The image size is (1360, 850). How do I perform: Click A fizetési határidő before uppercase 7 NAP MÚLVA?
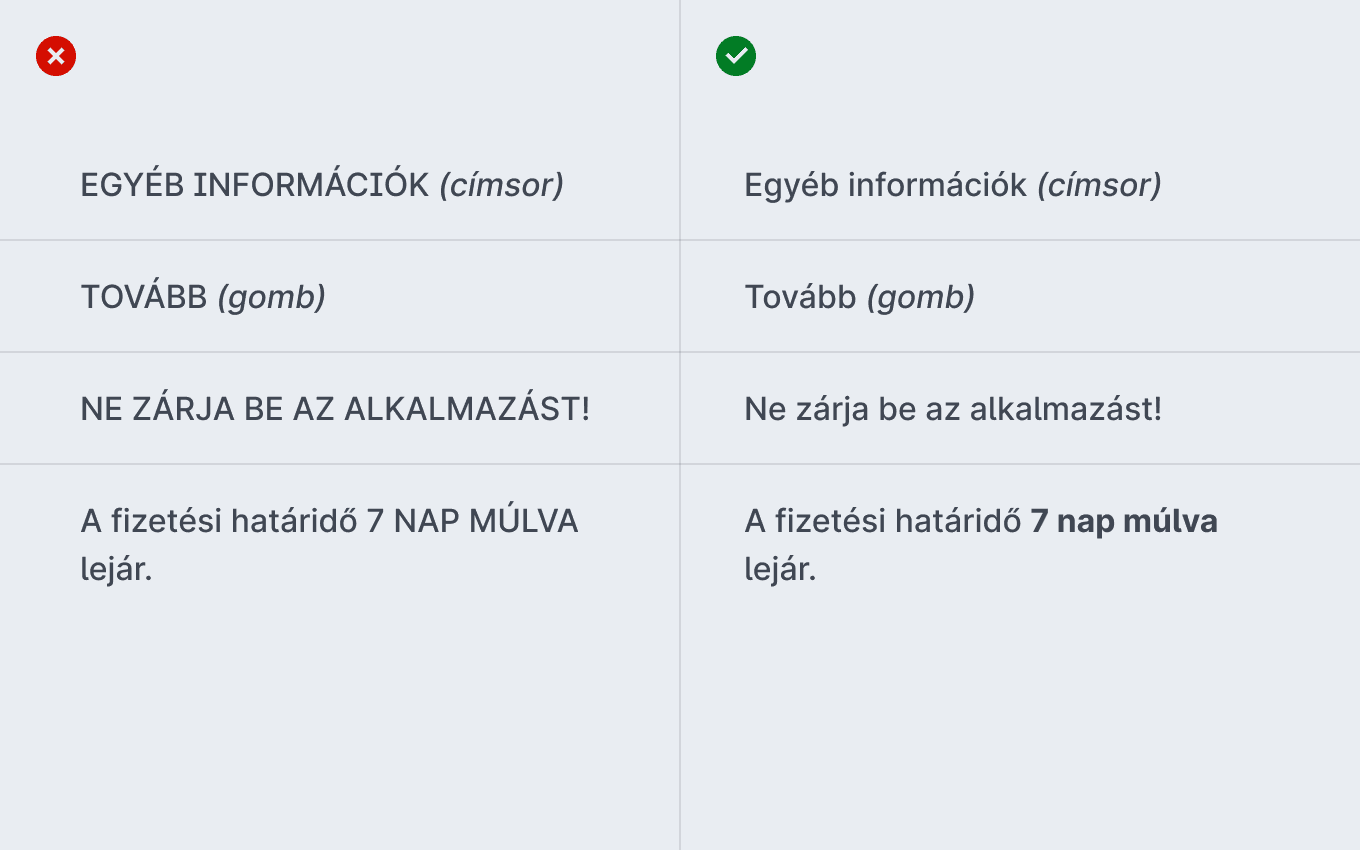pyautogui.click(x=219, y=521)
